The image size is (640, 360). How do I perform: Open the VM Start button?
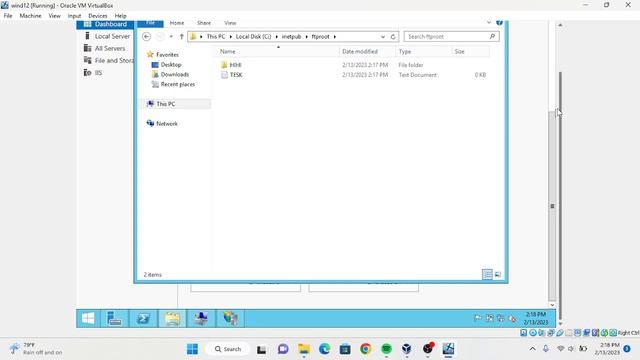pos(88,318)
